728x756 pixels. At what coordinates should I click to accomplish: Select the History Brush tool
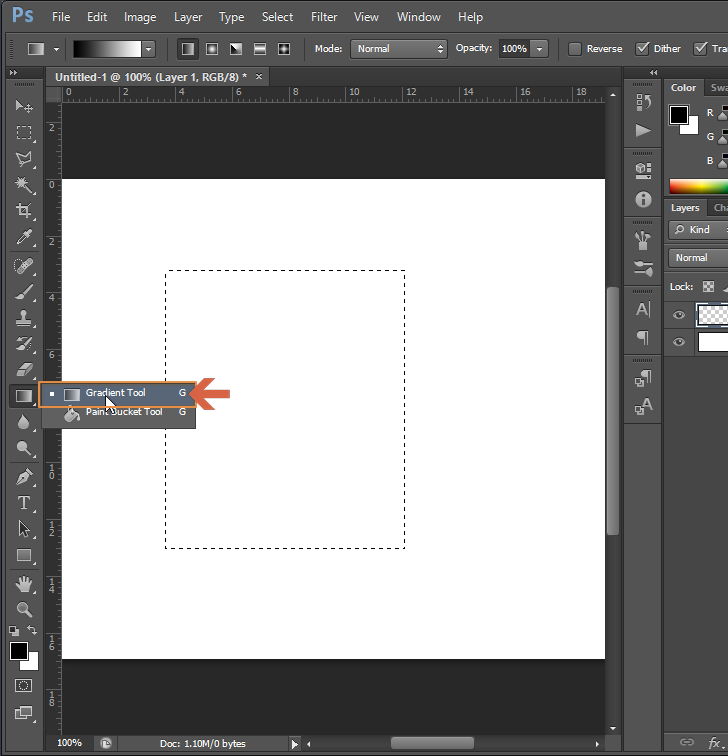point(24,344)
